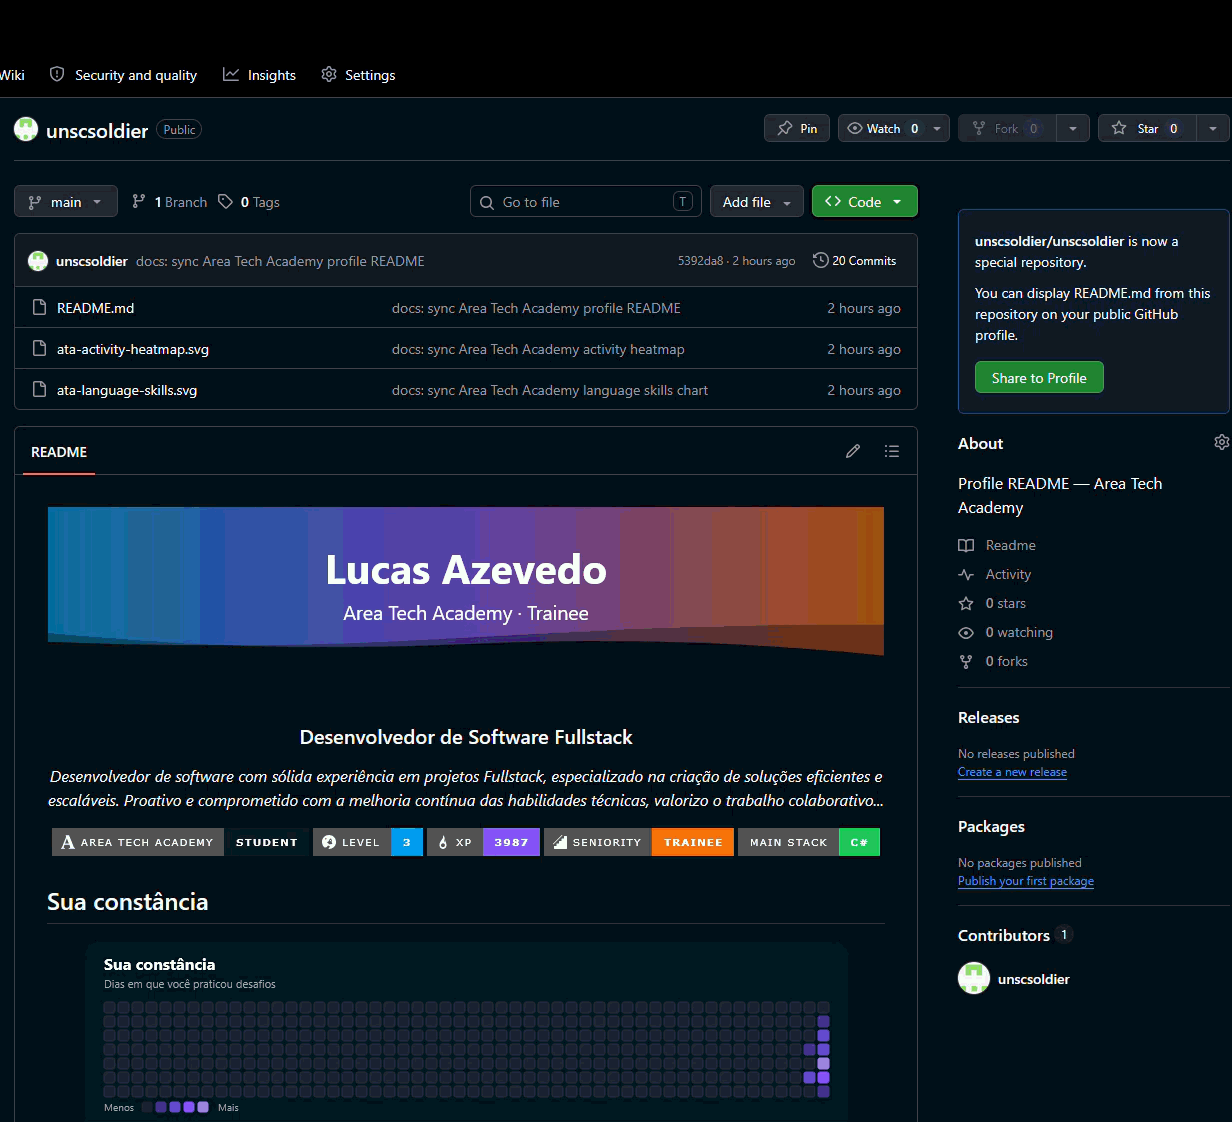The height and width of the screenshot is (1122, 1232).
Task: View the 1 Branch link
Action: click(x=169, y=202)
